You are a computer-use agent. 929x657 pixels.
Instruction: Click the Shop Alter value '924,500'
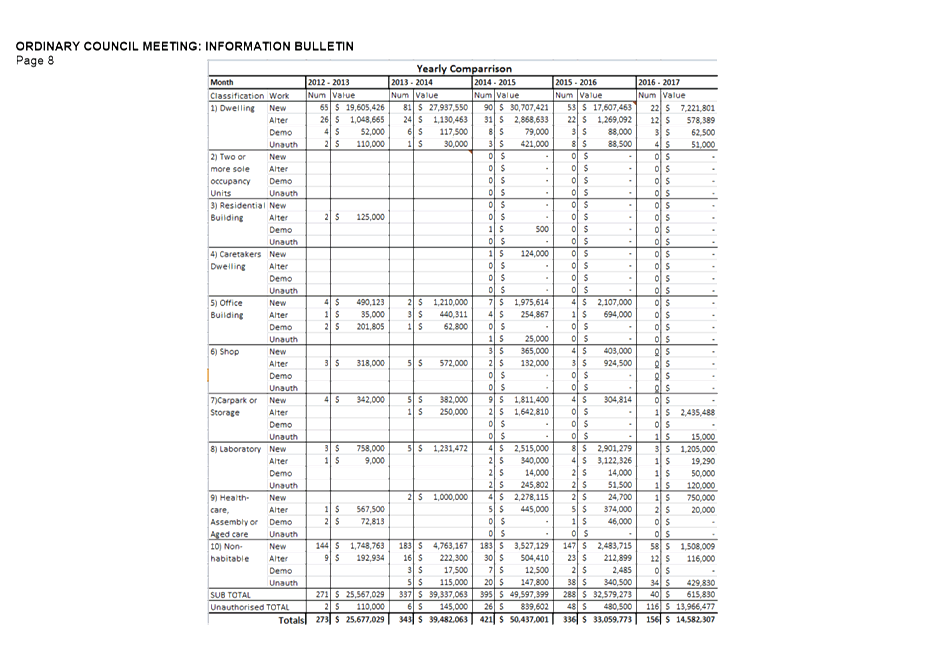618,363
